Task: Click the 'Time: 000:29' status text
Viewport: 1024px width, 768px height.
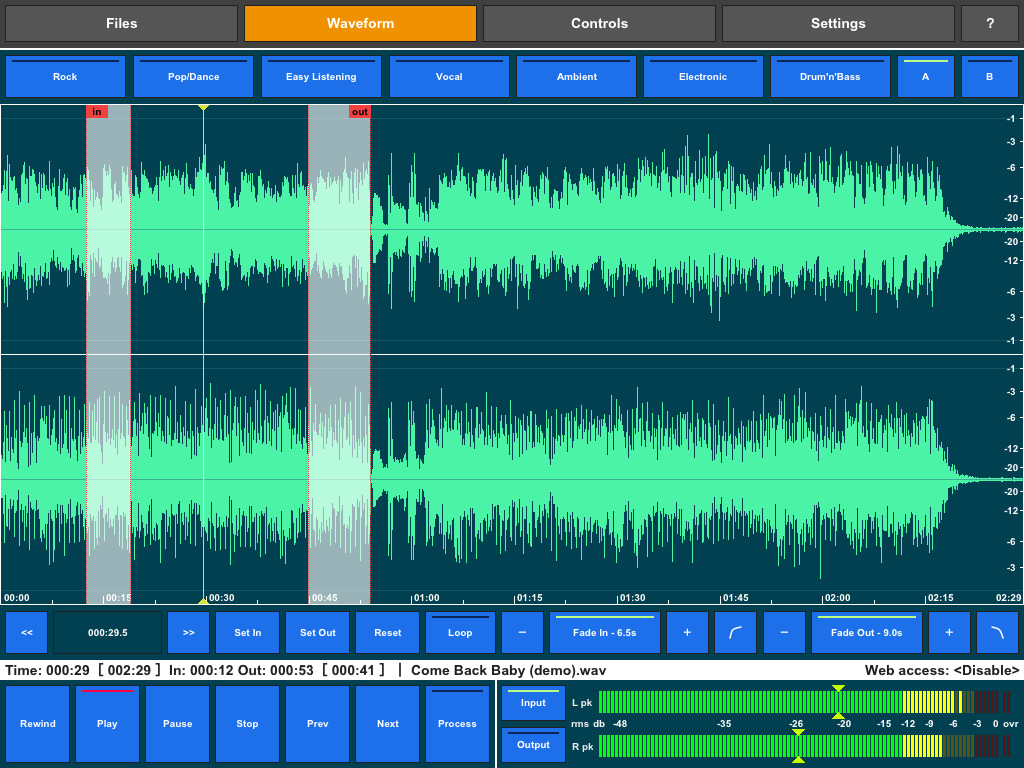Action: point(47,670)
